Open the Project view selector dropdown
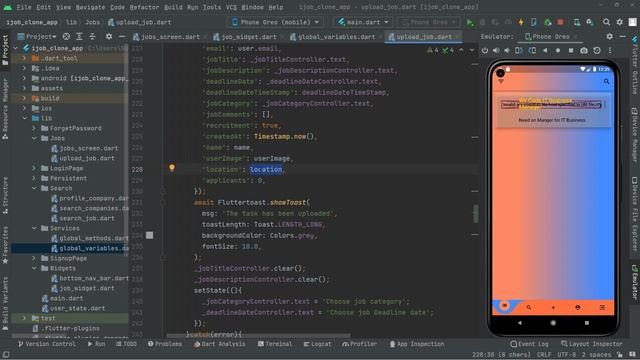 pos(37,36)
